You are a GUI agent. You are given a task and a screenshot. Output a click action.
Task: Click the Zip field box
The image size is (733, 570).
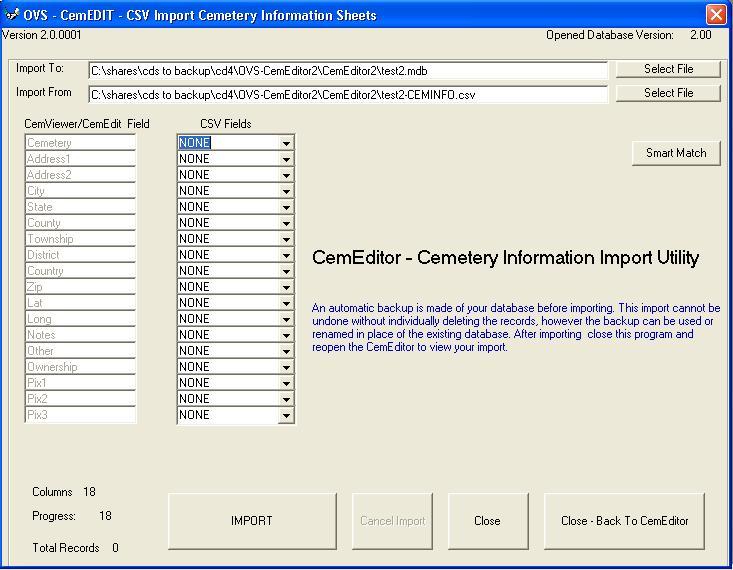pos(80,287)
